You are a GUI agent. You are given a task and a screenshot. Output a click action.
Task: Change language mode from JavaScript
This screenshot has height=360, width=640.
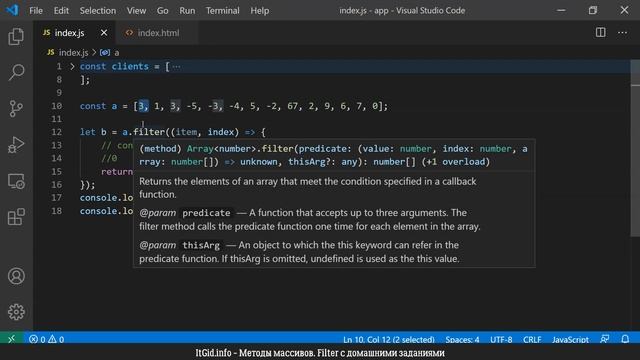click(x=570, y=339)
